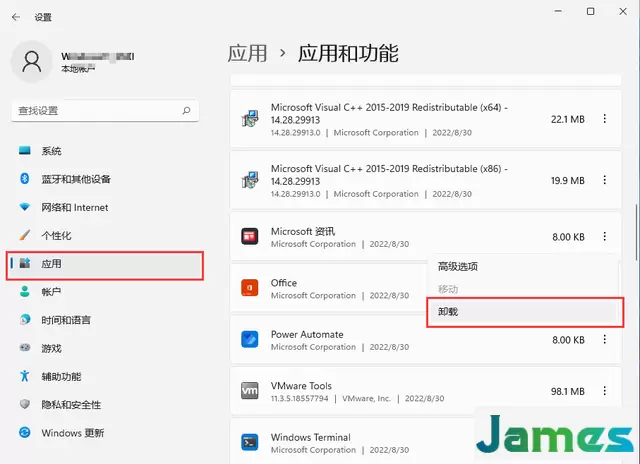Open 蓝牙和其他设备 settings
Screen dimensions: 640x464
coord(104,179)
